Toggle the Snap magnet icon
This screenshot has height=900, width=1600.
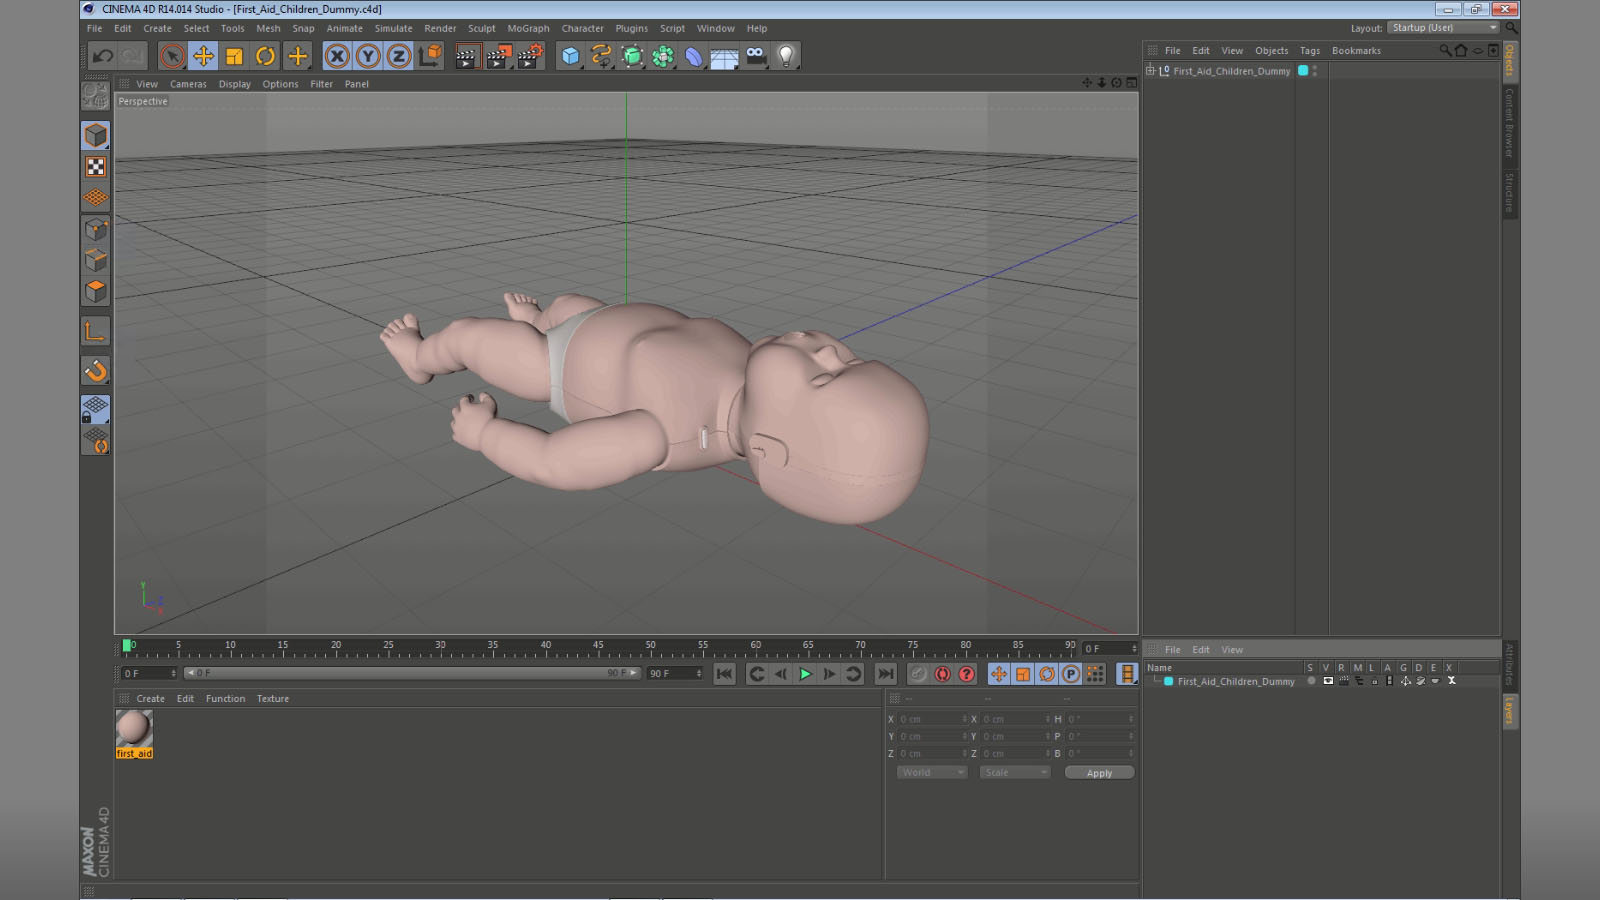coord(96,371)
